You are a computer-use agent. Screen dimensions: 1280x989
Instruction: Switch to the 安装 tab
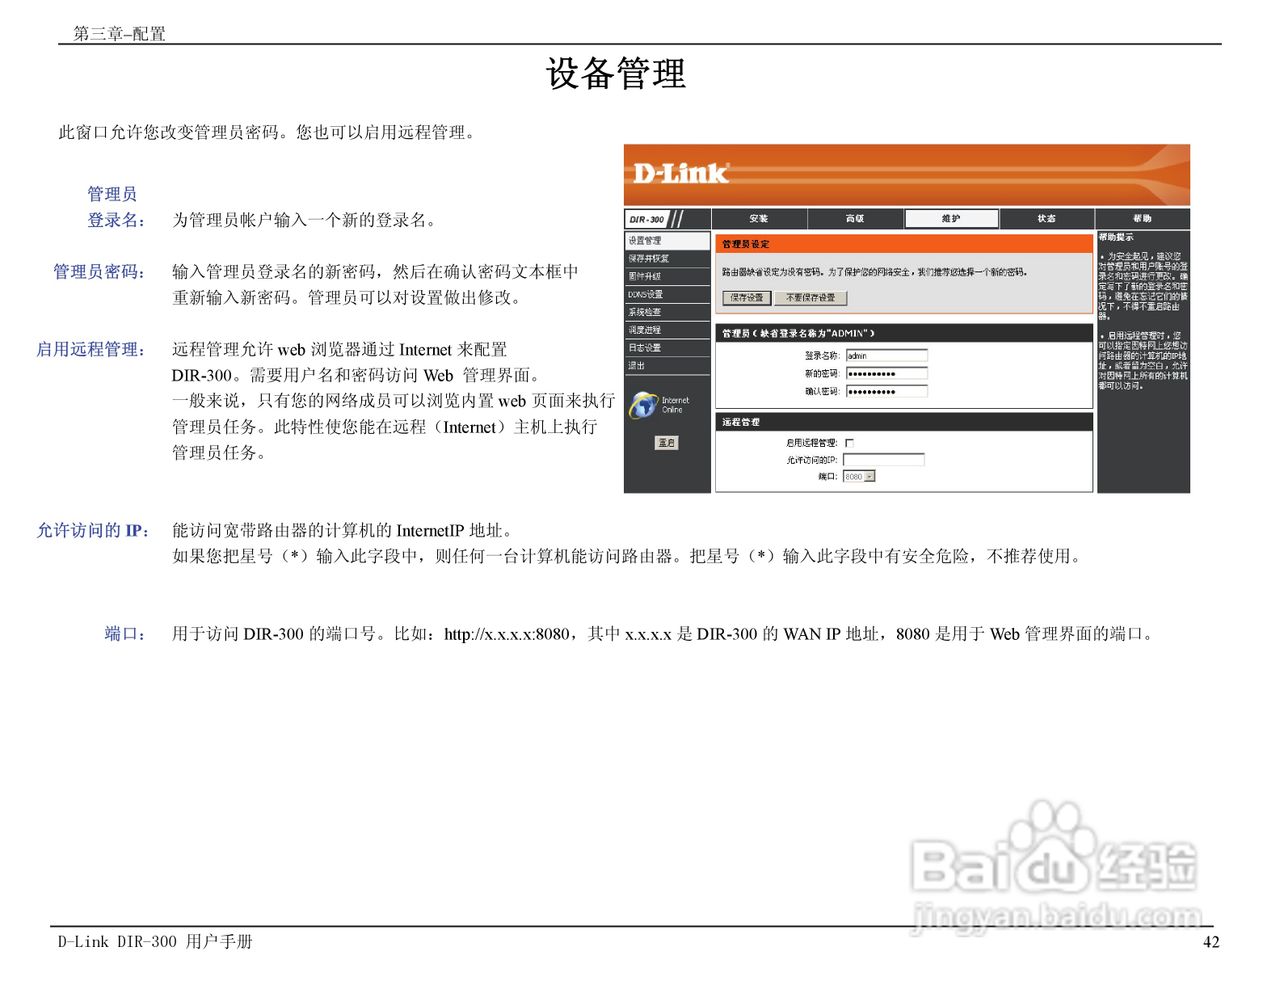(x=759, y=218)
